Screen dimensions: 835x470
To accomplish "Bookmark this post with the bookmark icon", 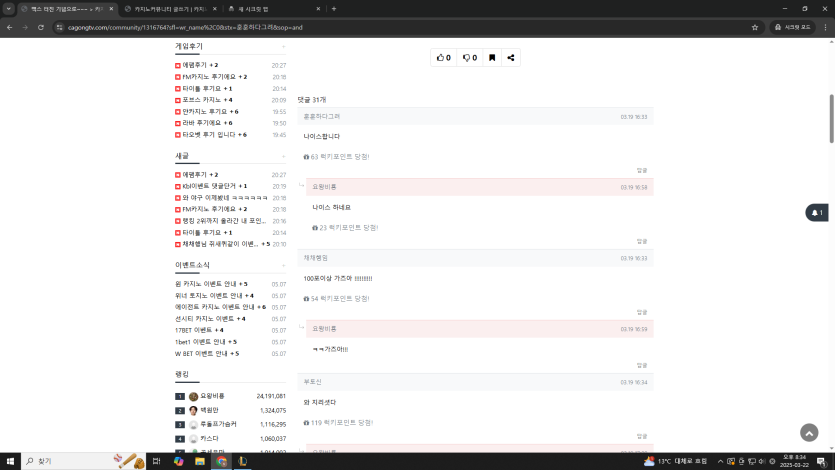I will point(492,57).
